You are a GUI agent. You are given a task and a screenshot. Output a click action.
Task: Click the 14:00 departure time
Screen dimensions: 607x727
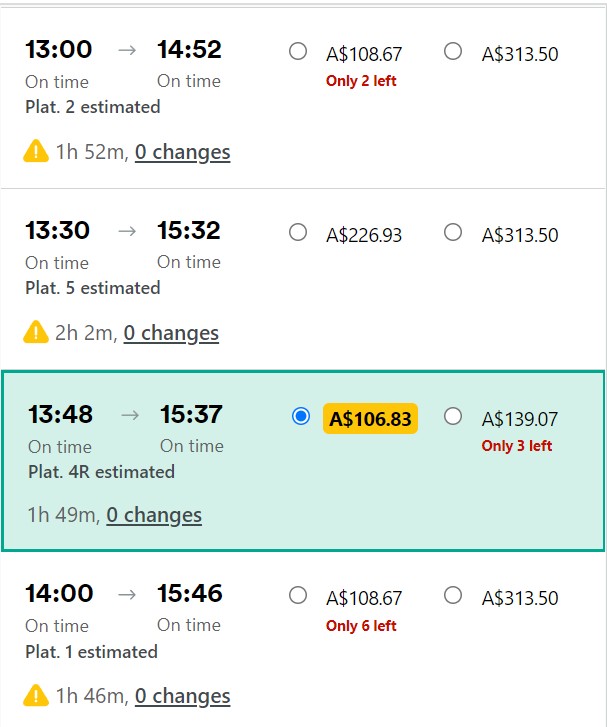tap(59, 593)
